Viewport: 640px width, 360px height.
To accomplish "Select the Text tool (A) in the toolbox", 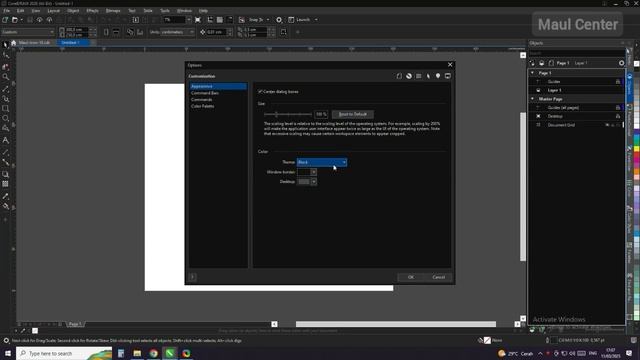I will coord(5,140).
